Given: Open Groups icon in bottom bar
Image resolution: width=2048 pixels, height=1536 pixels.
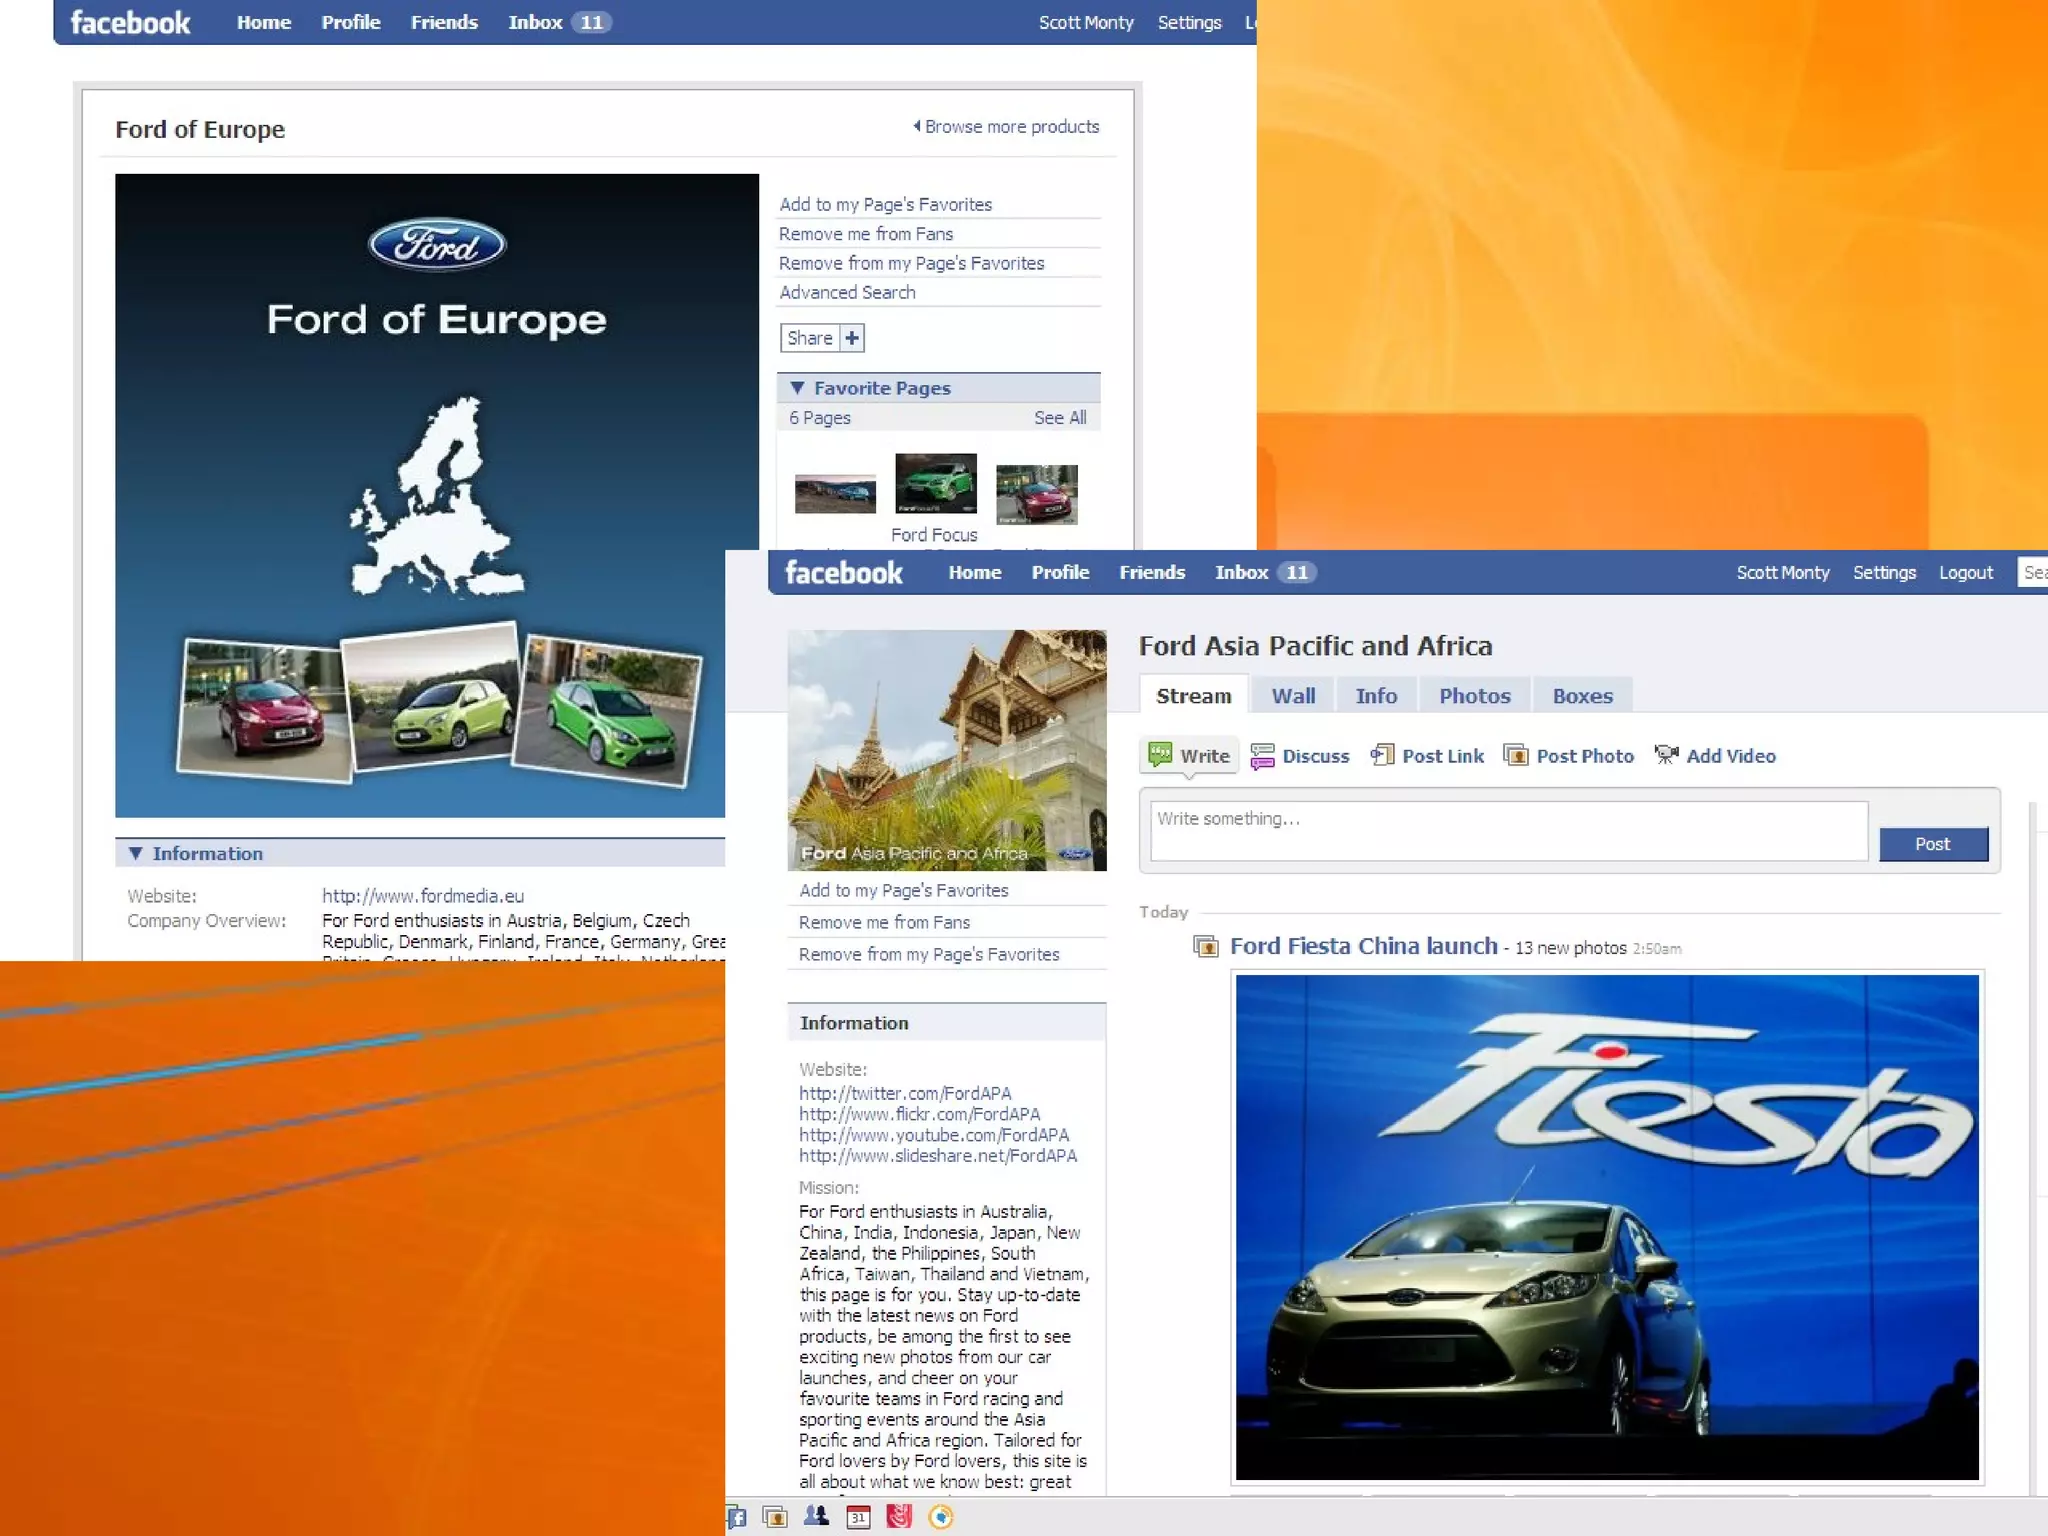Looking at the screenshot, I should [x=816, y=1517].
